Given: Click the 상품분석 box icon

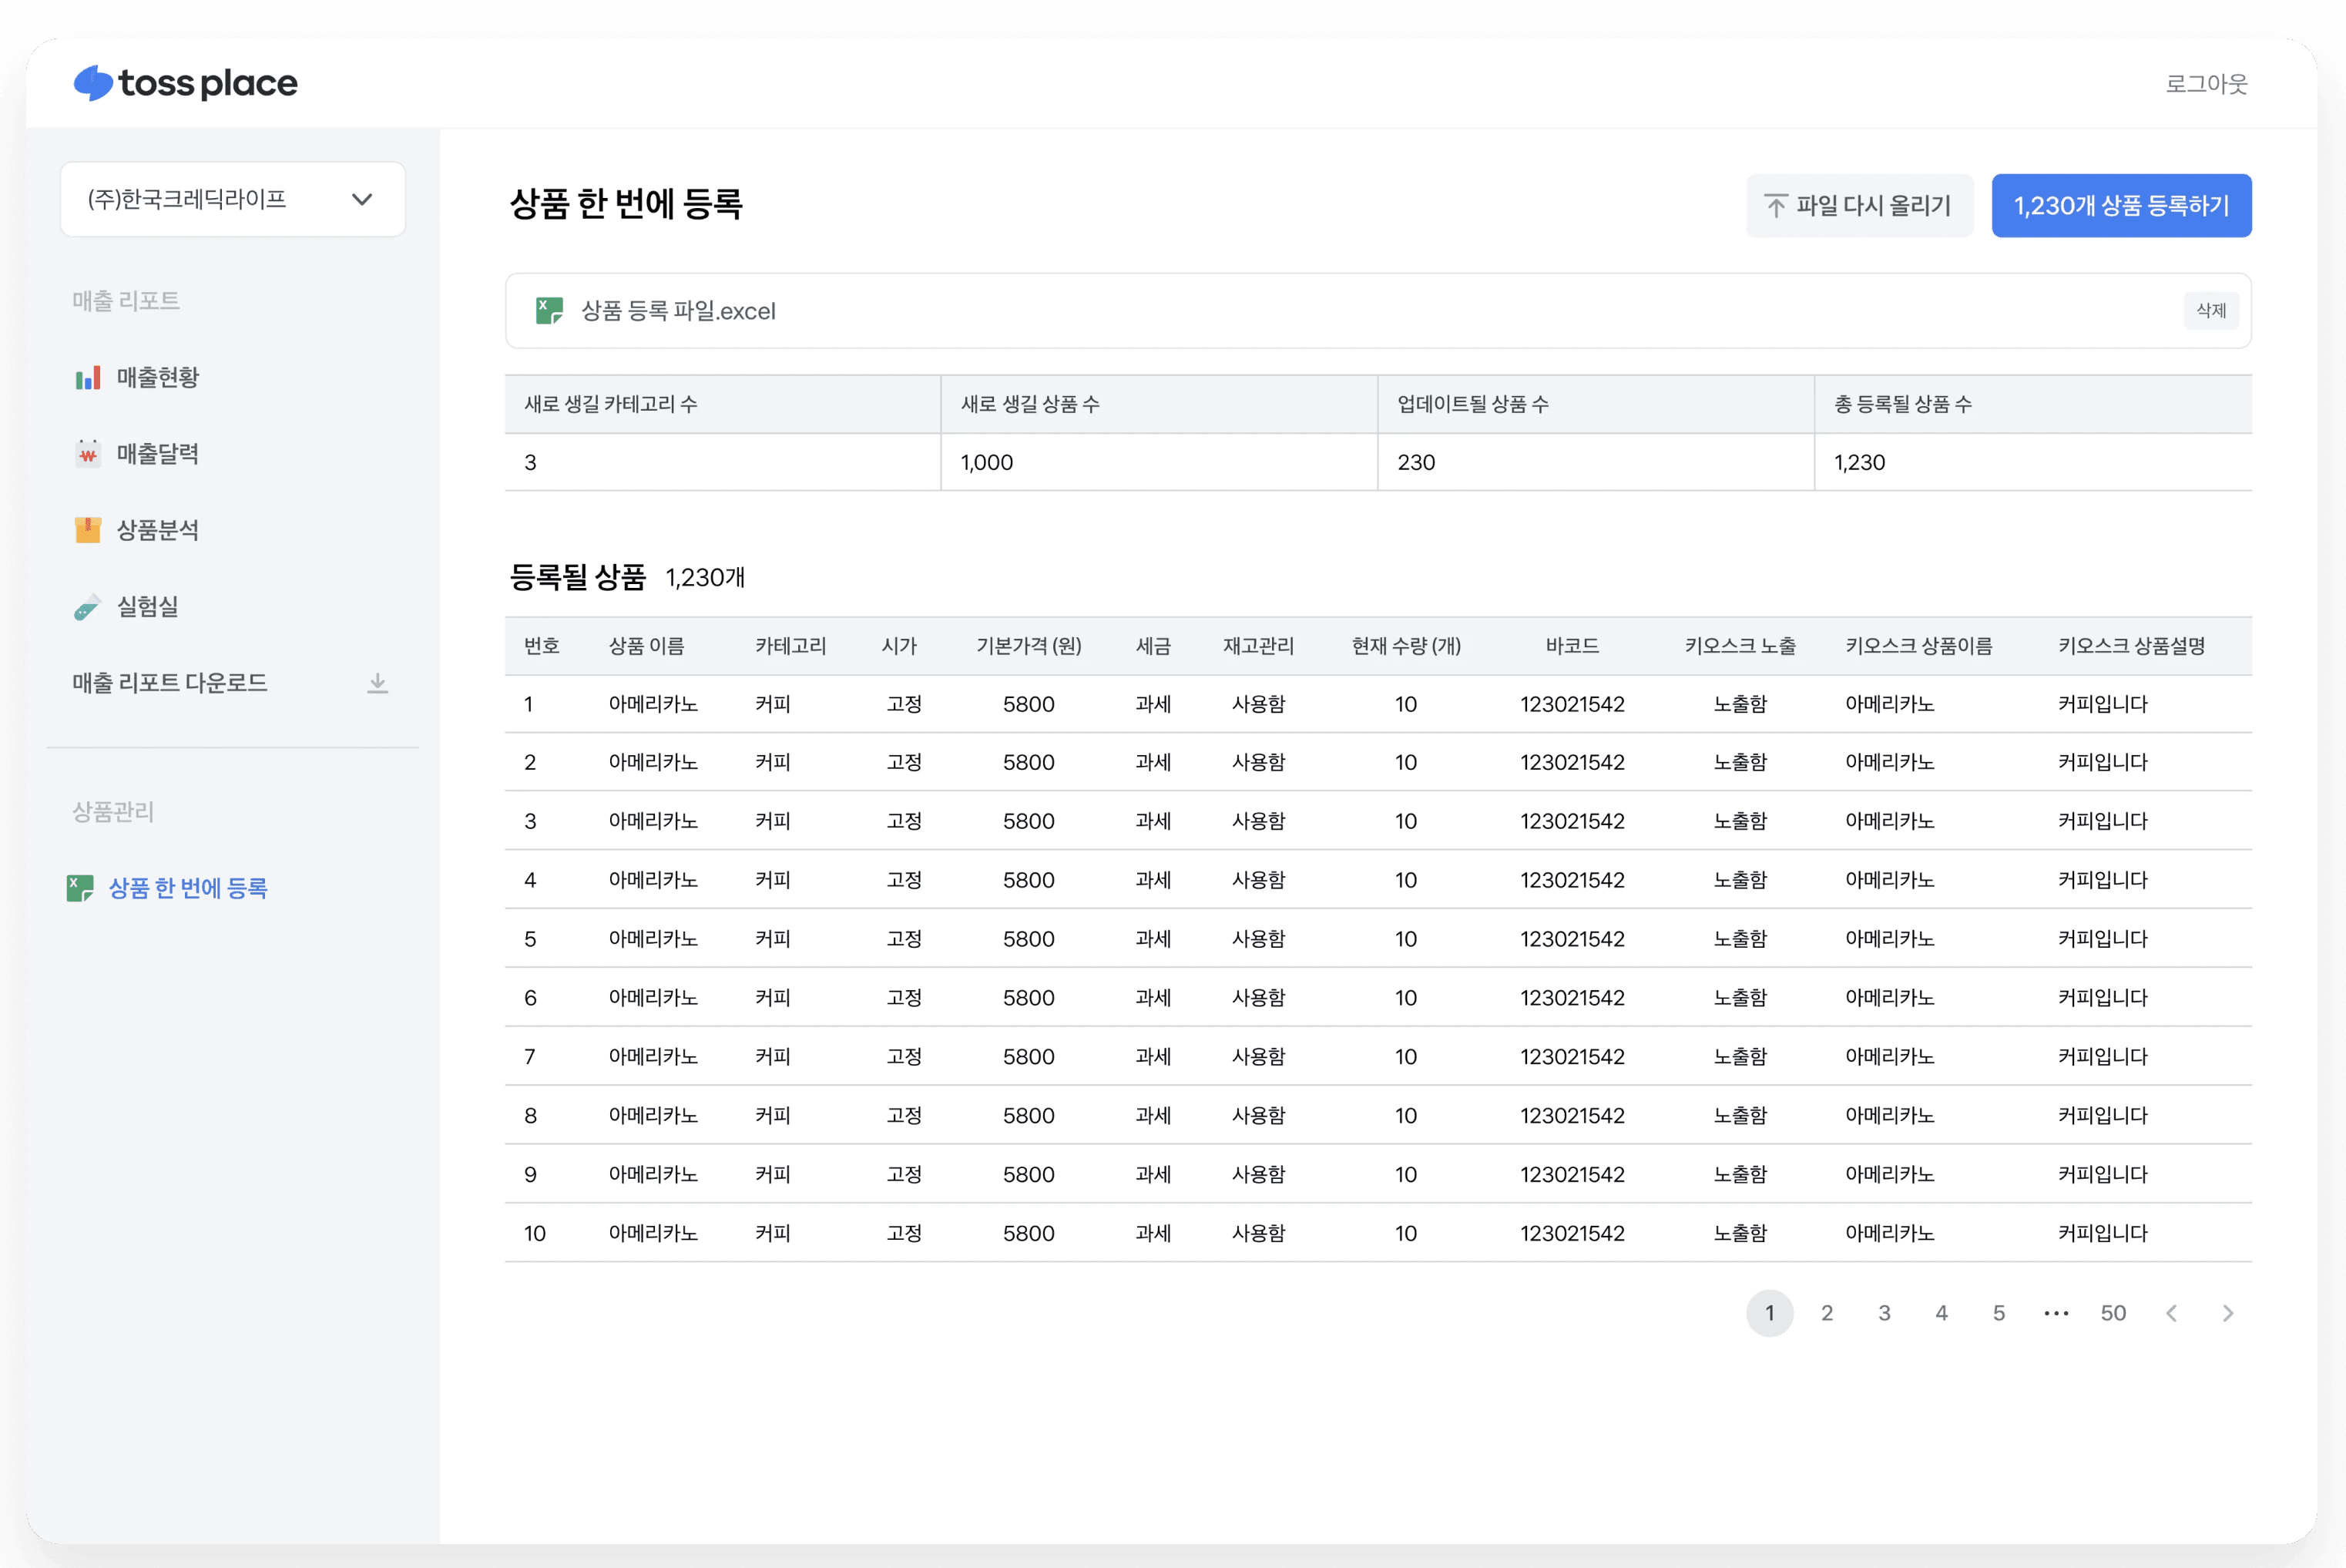Looking at the screenshot, I should (x=88, y=530).
